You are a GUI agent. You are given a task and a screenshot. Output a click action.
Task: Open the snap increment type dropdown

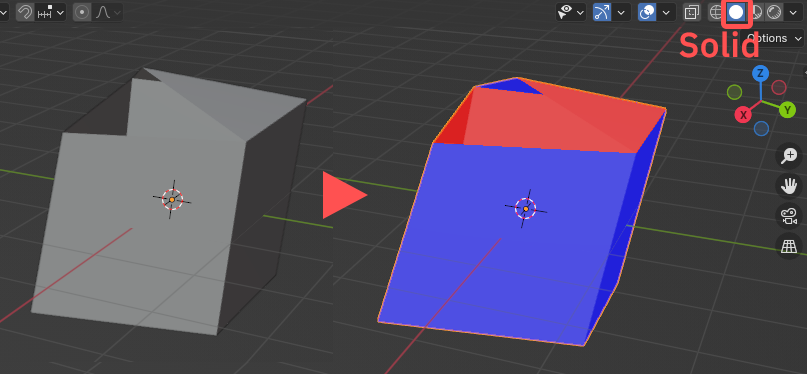coord(50,12)
